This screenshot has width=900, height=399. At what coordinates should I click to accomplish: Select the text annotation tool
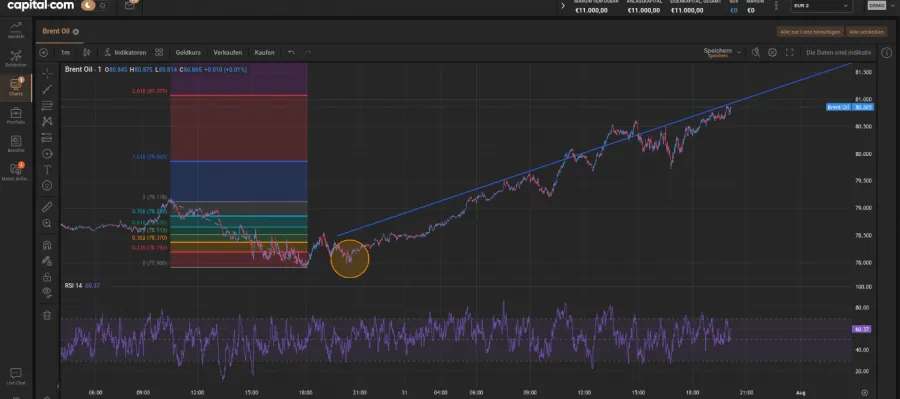47,169
